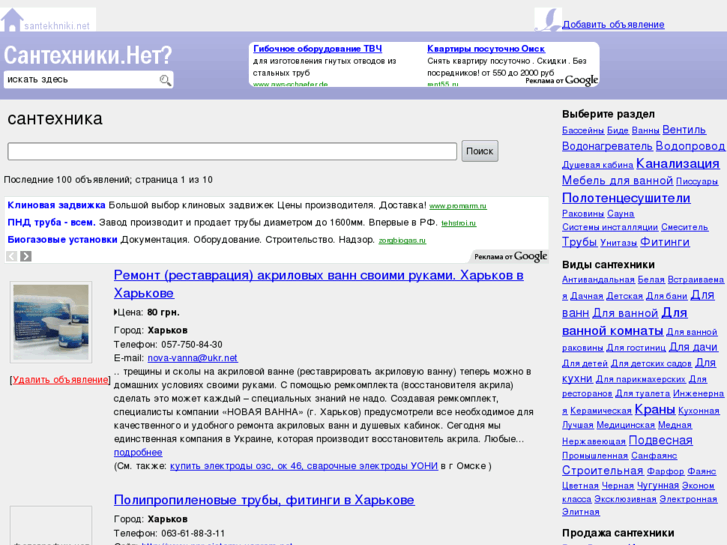Choose Кухонная type
The image size is (727, 545).
click(699, 411)
